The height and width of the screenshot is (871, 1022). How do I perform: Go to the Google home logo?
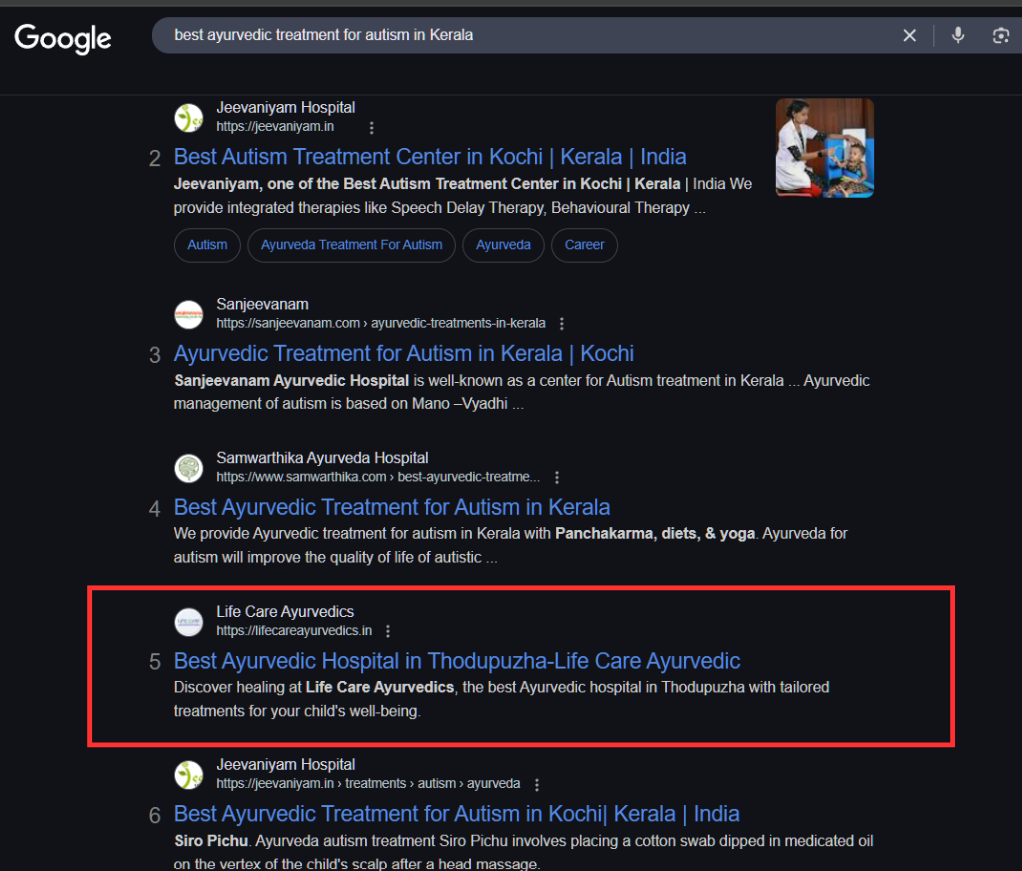[63, 38]
